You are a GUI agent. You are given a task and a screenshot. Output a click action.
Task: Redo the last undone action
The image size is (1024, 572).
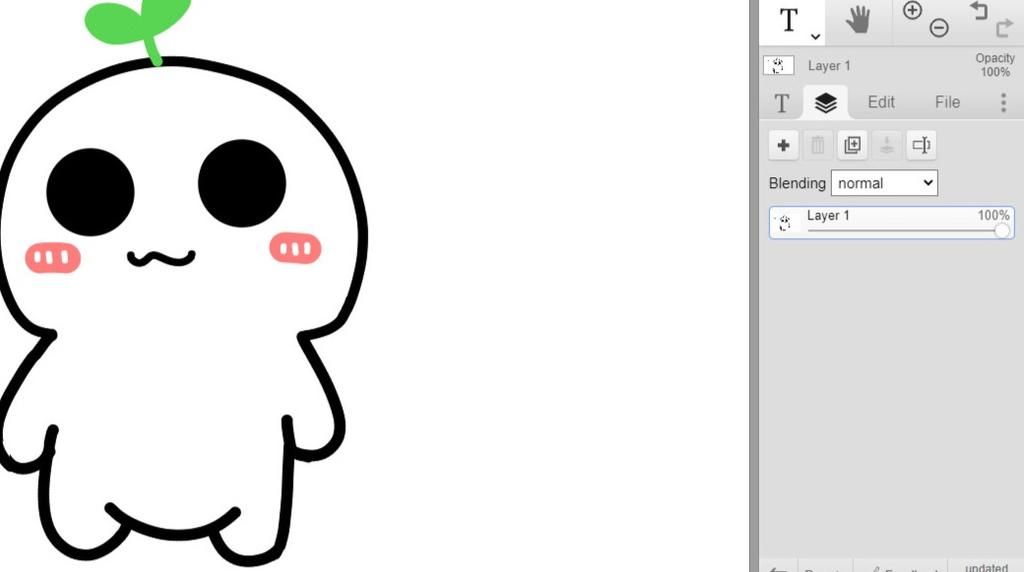[x=1004, y=28]
